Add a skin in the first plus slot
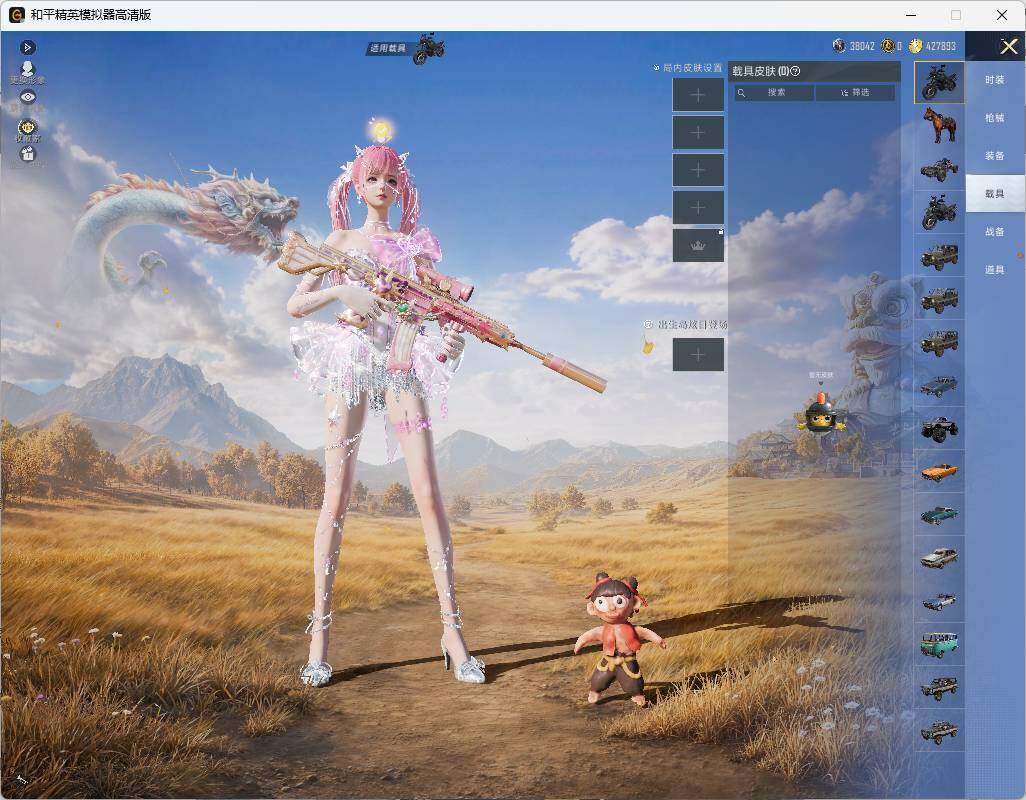 pos(698,95)
